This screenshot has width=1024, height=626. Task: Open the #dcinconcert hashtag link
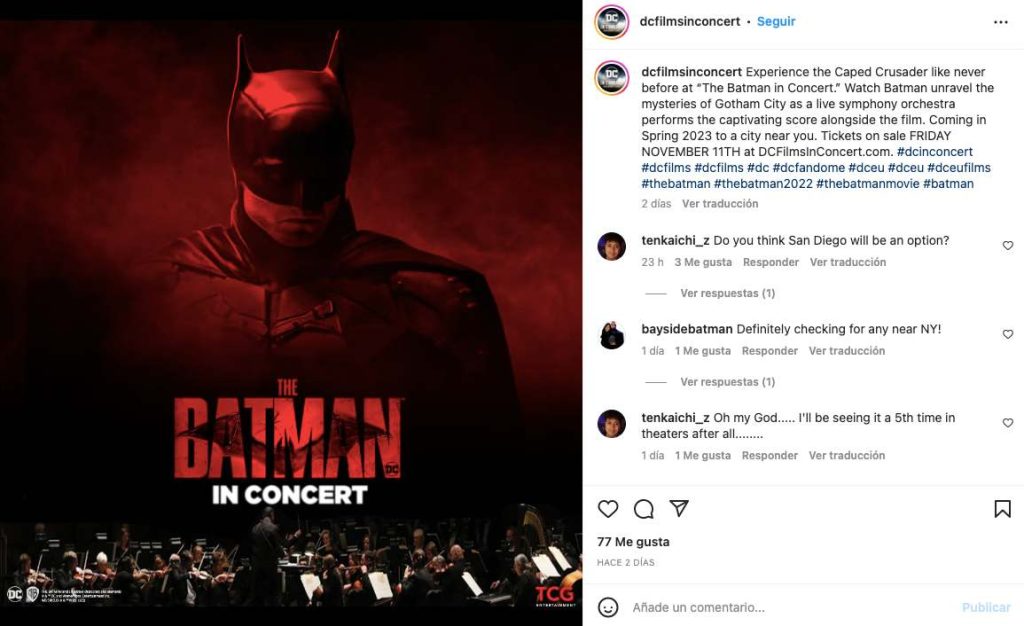click(x=935, y=151)
